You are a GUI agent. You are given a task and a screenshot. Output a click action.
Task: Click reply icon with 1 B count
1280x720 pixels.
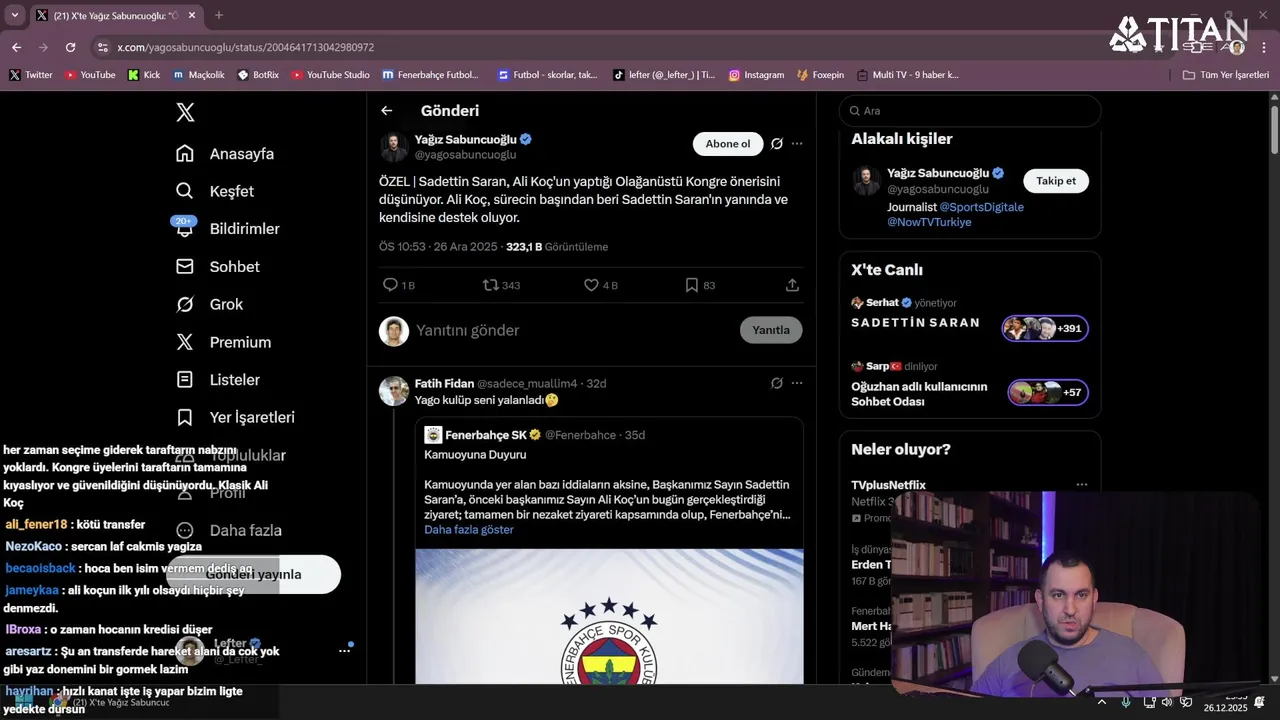[x=399, y=285]
